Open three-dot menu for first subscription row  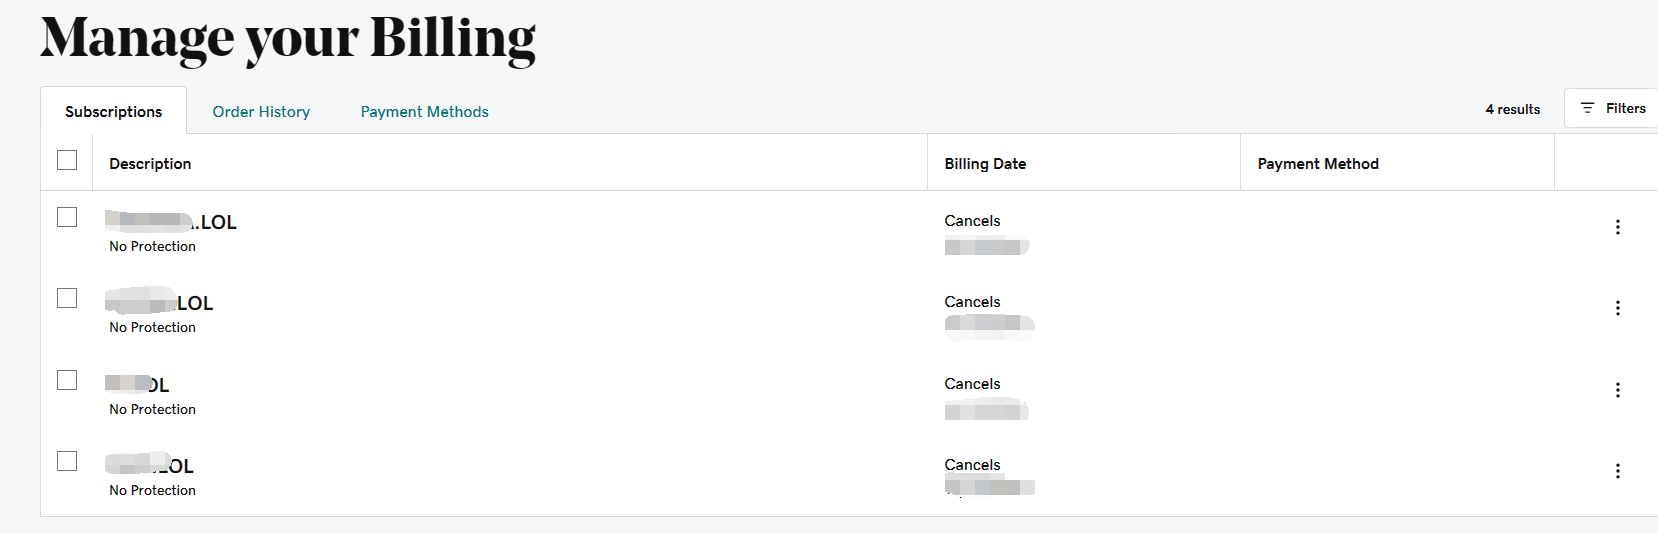1617,227
